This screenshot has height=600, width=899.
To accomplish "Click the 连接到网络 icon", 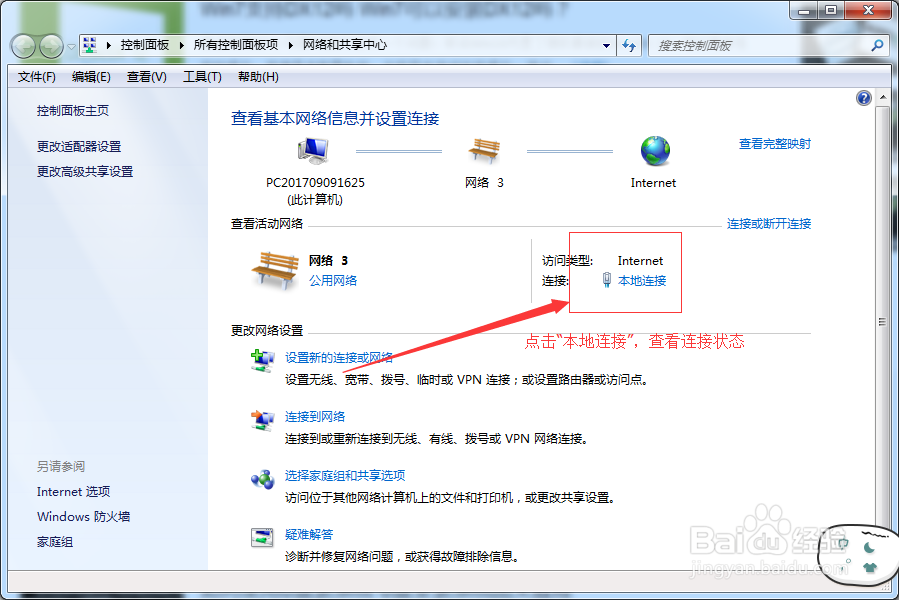I will point(262,421).
